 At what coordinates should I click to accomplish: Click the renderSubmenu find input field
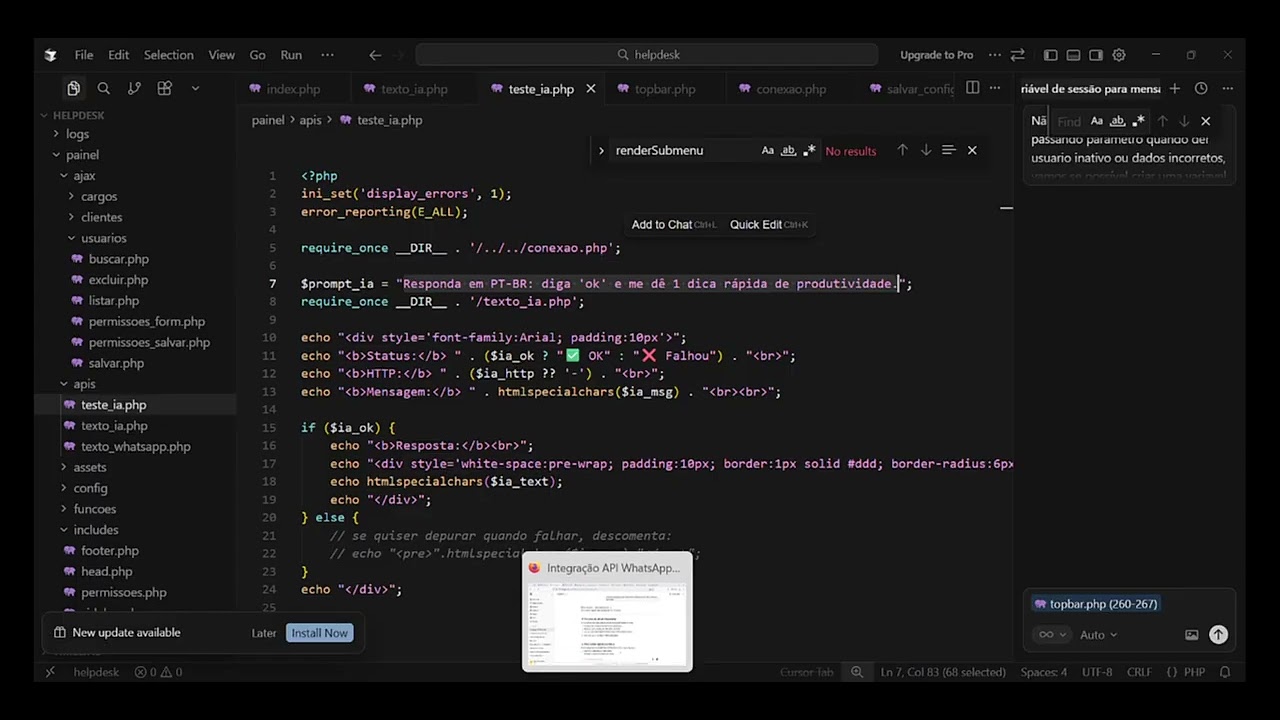coord(683,150)
